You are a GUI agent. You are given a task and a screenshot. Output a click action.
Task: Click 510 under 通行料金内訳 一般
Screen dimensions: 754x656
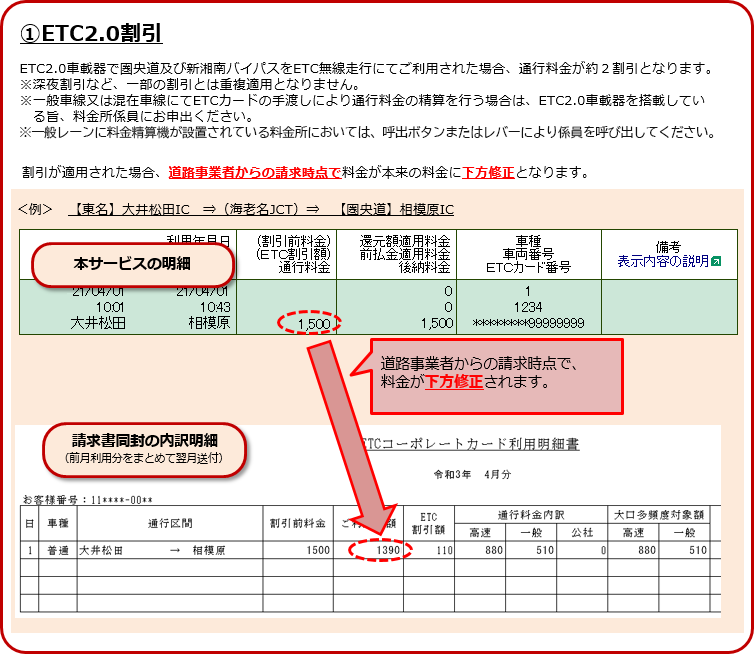click(545, 551)
